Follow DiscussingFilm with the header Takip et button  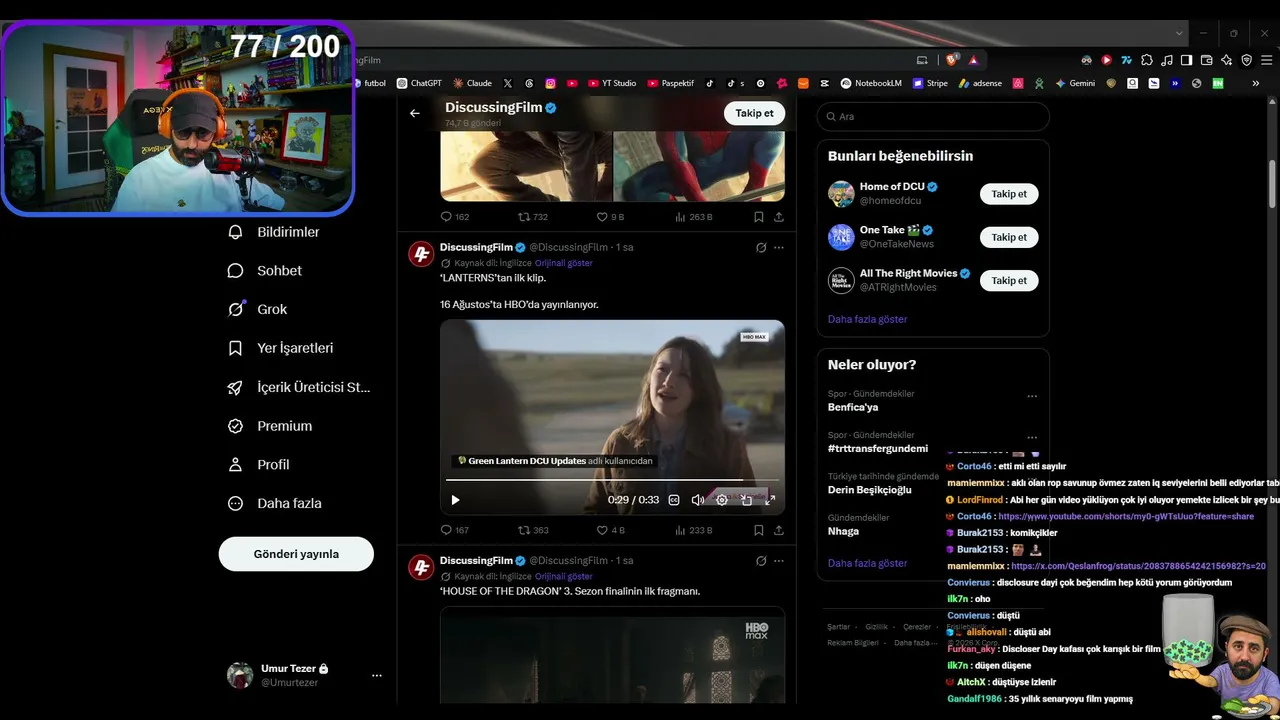pyautogui.click(x=754, y=113)
